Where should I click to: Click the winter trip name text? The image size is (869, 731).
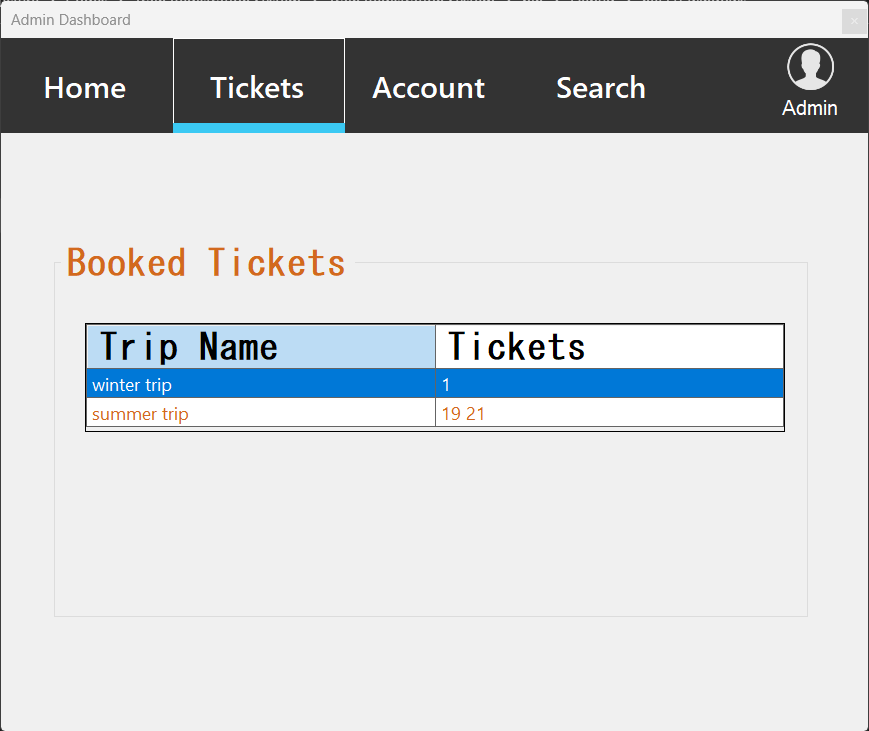[x=131, y=385]
